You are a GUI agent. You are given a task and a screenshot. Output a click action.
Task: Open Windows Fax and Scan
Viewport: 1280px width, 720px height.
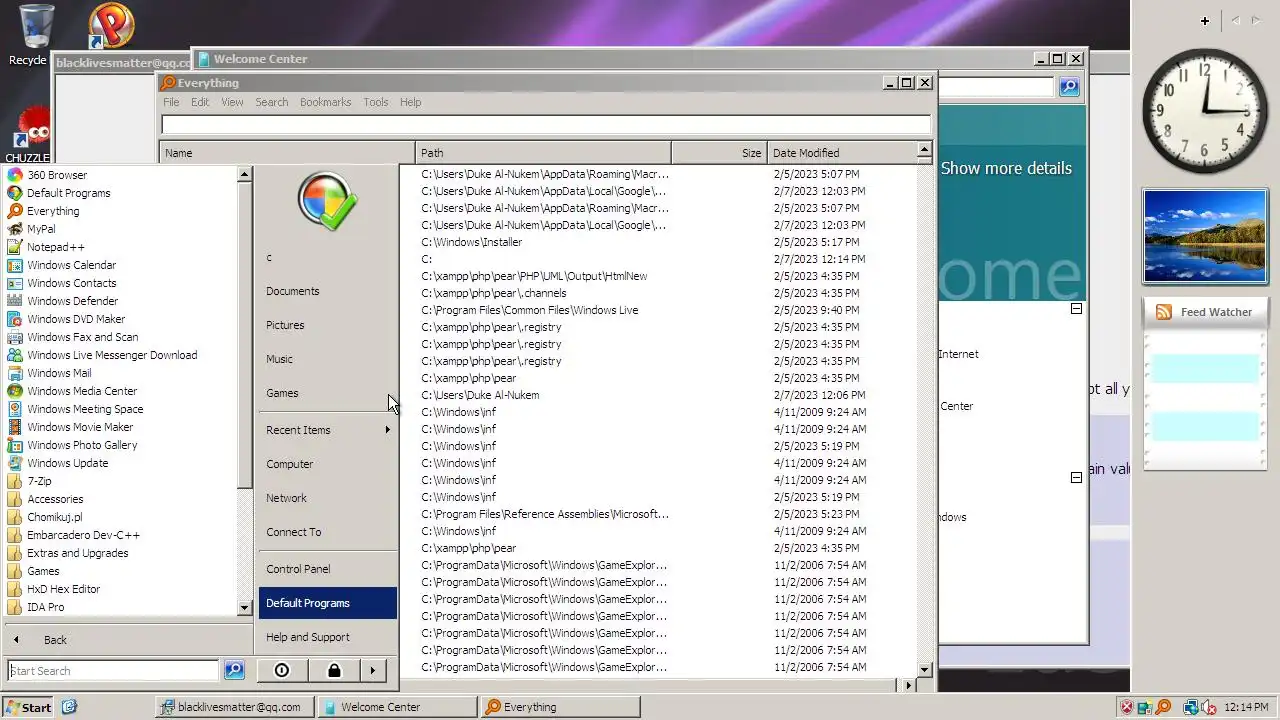click(x=82, y=337)
